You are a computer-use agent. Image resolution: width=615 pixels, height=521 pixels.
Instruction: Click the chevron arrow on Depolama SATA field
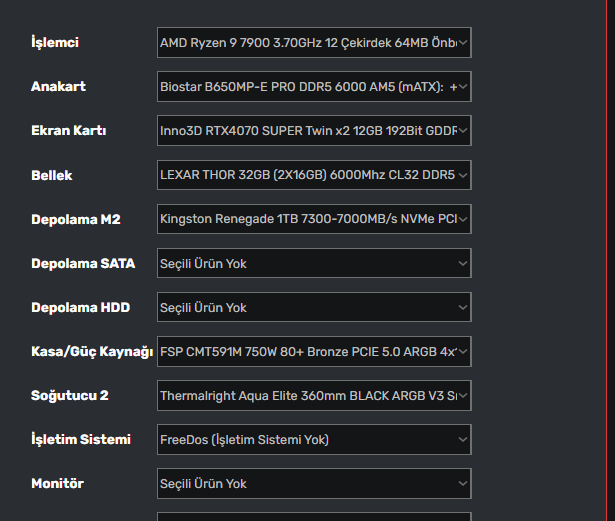coord(463,263)
